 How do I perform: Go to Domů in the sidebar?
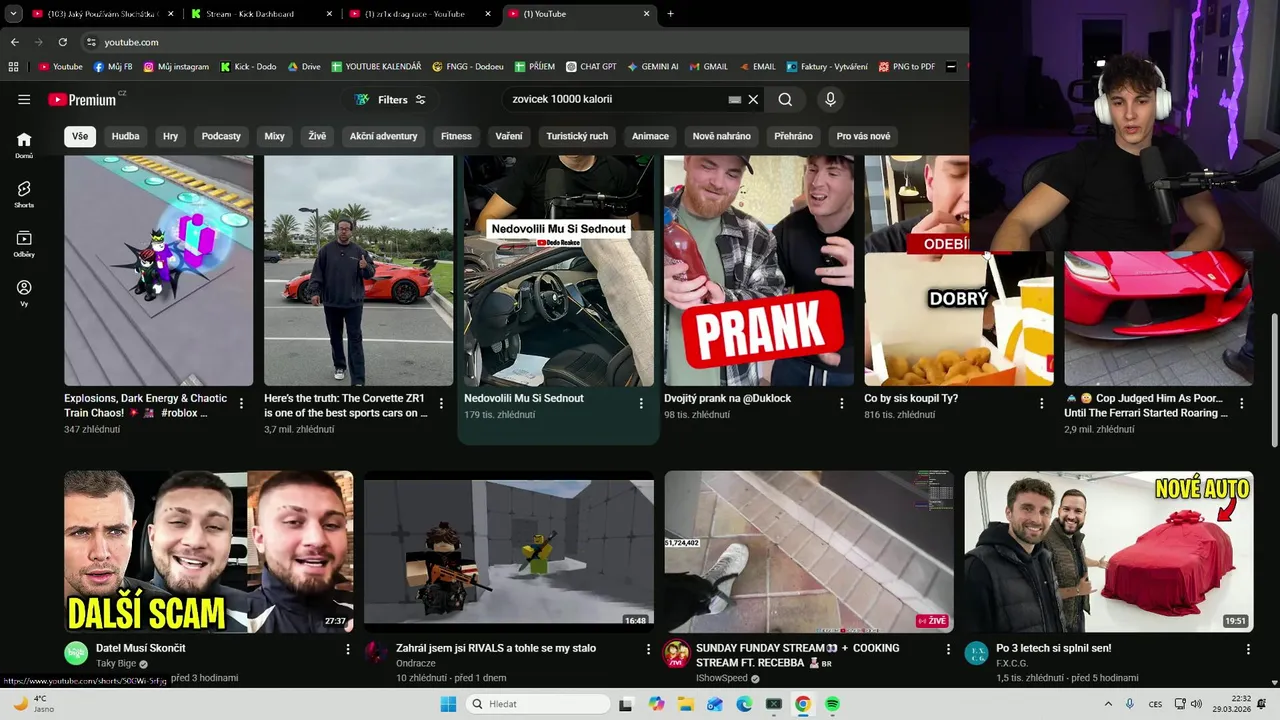click(24, 145)
